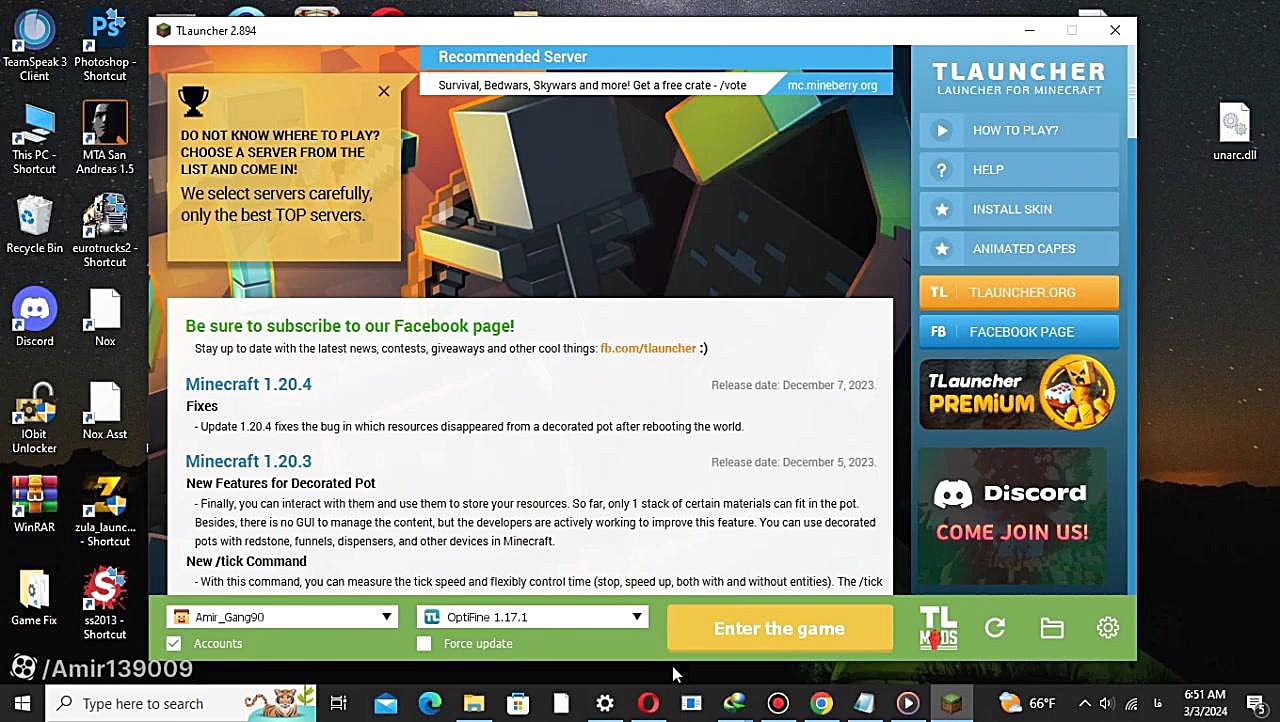
Task: Select the Discord desktop icon
Action: 34,317
